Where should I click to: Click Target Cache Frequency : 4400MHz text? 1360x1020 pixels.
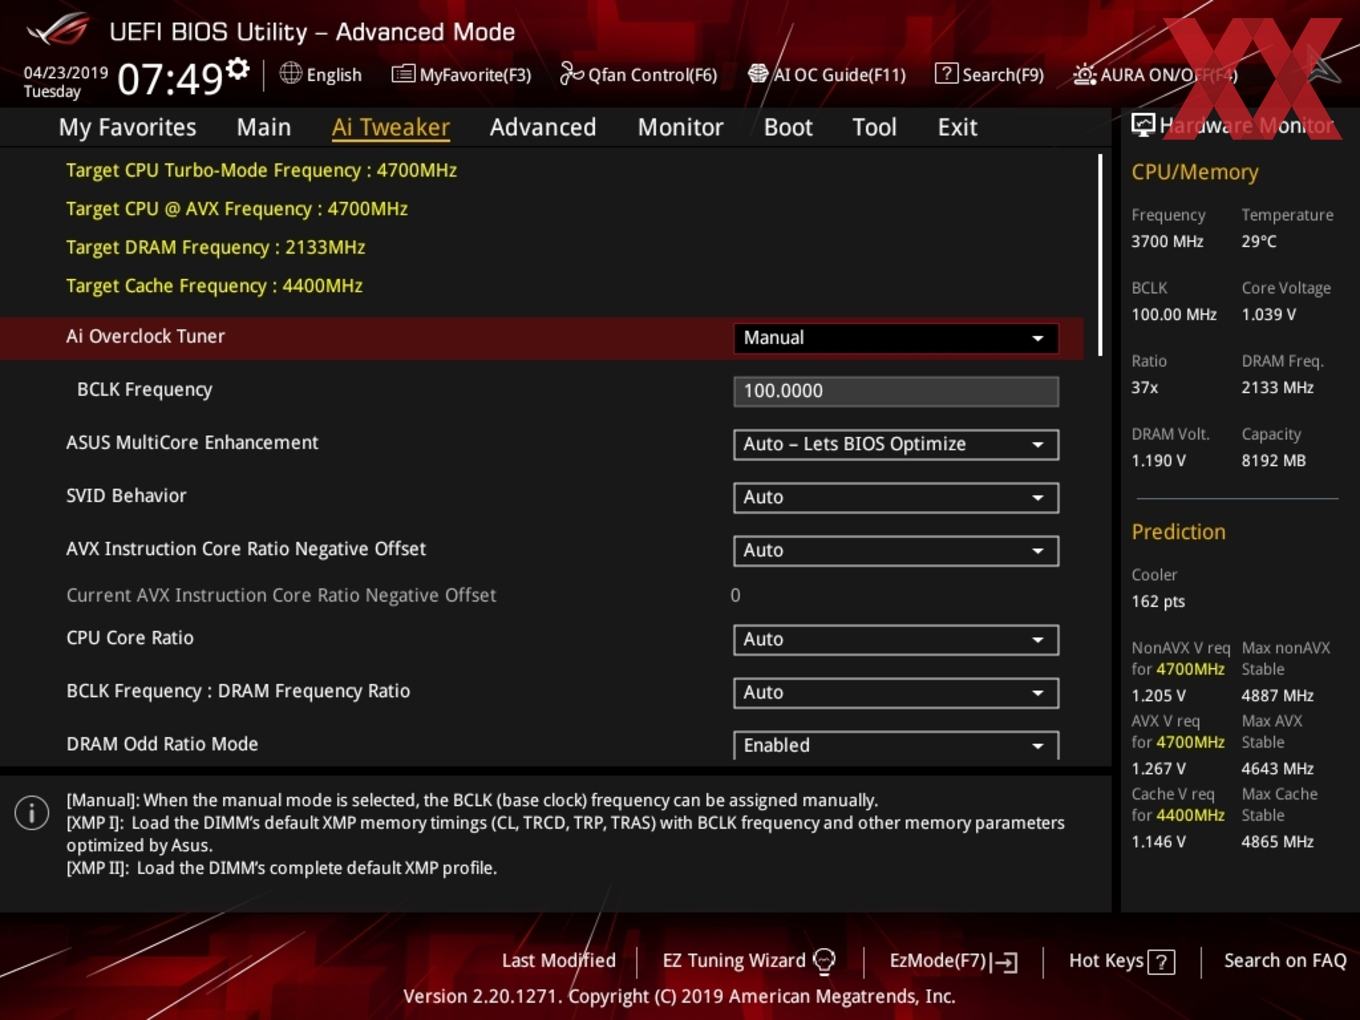pyautogui.click(x=214, y=286)
